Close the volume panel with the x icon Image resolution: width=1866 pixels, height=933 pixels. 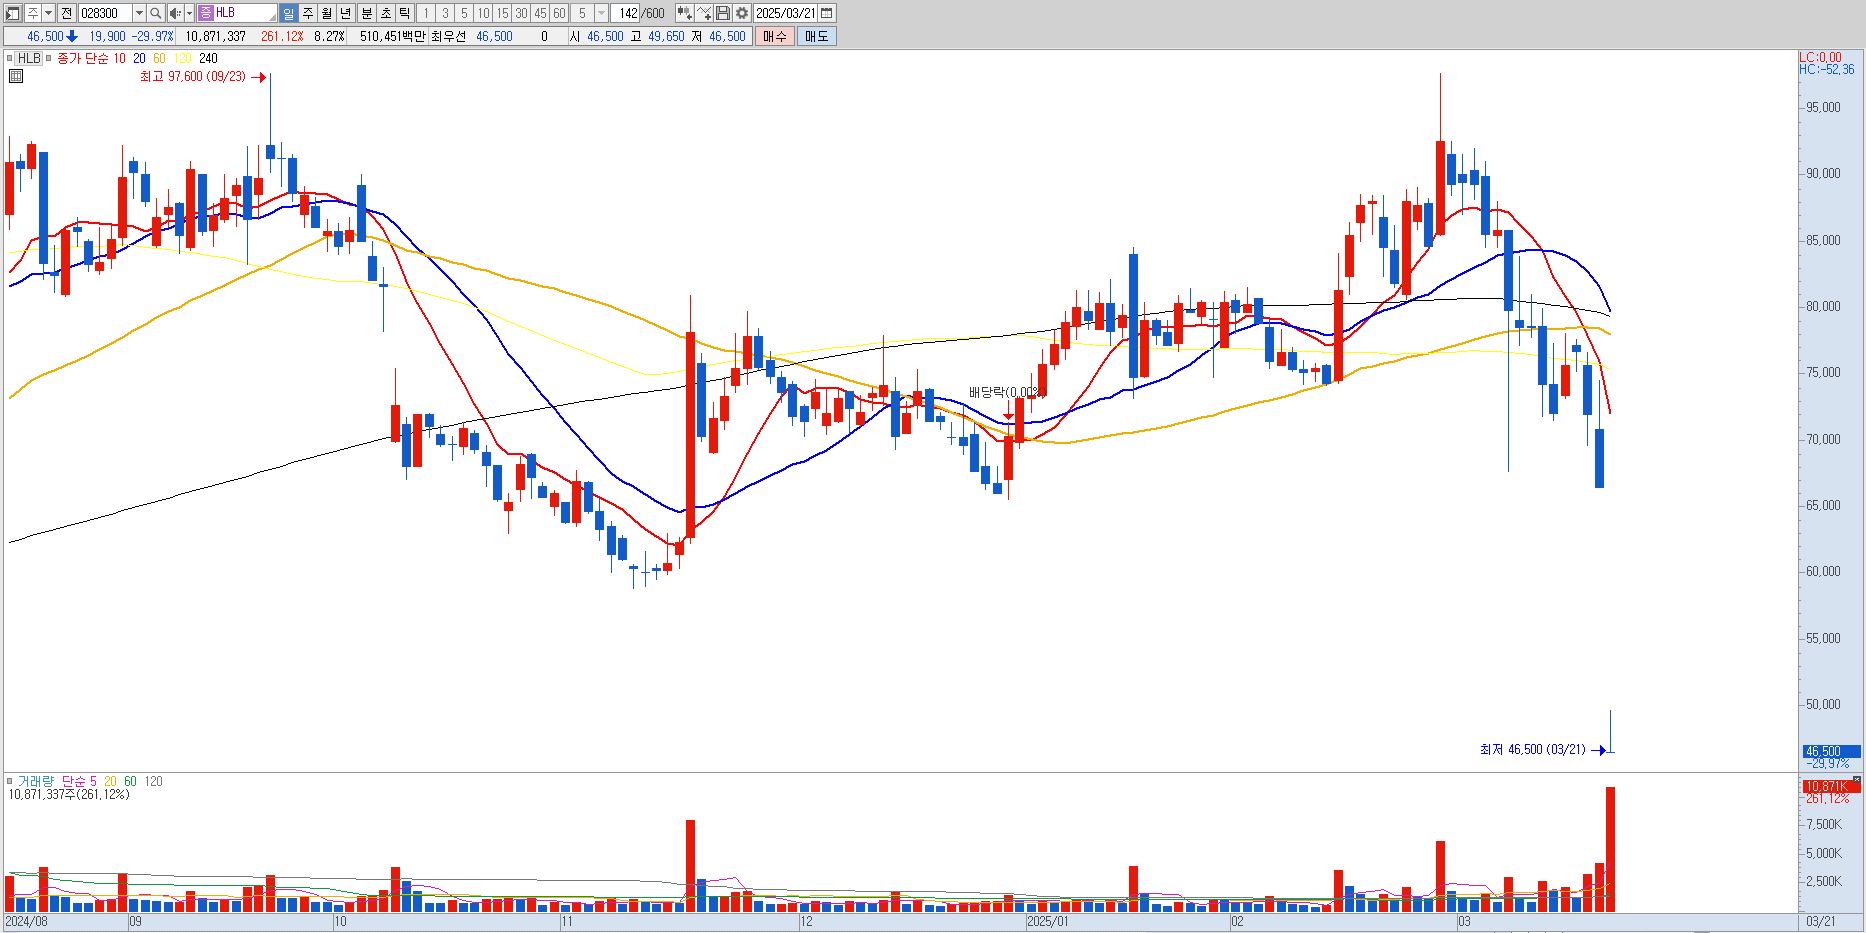point(1856,779)
